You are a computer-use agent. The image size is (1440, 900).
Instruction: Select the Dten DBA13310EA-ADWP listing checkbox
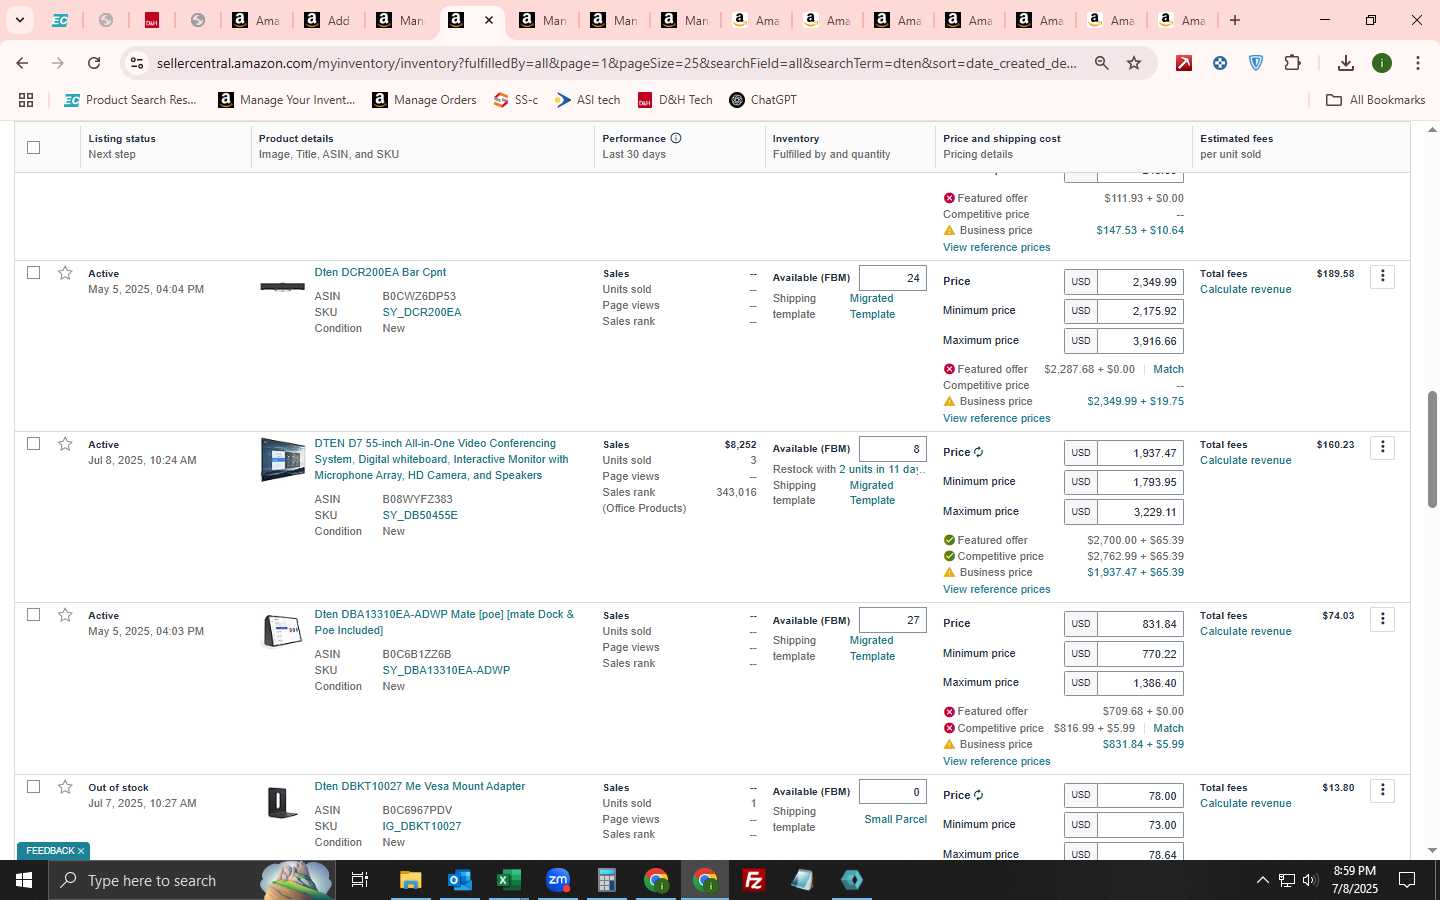pos(33,614)
